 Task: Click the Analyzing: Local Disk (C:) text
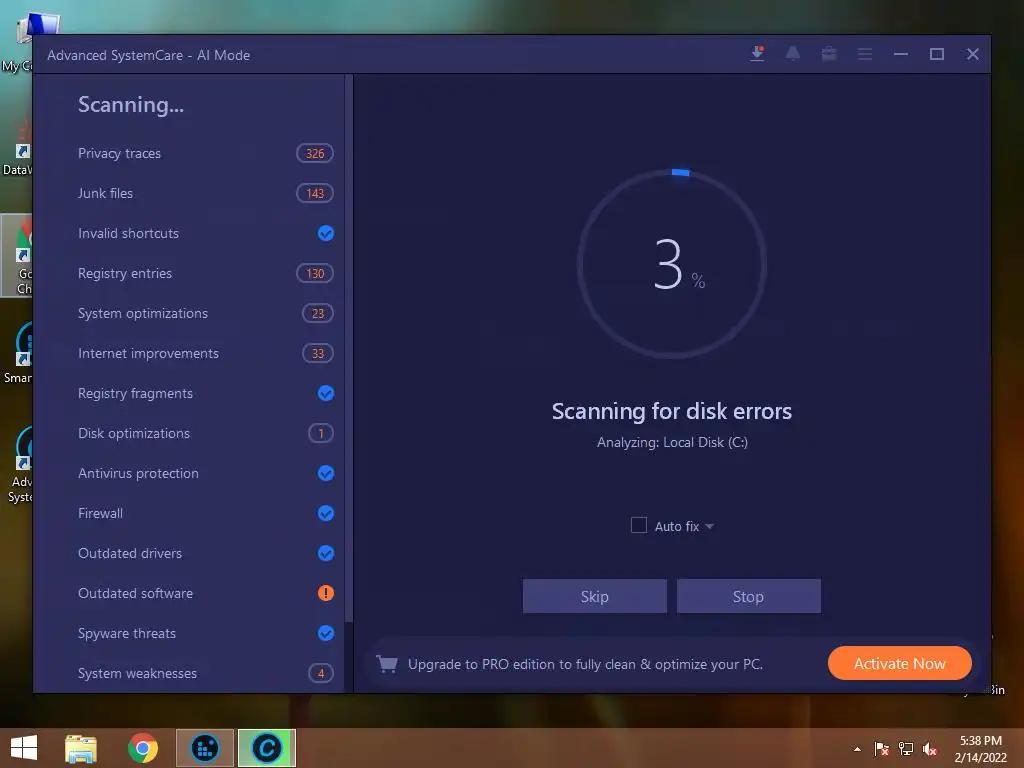[672, 442]
